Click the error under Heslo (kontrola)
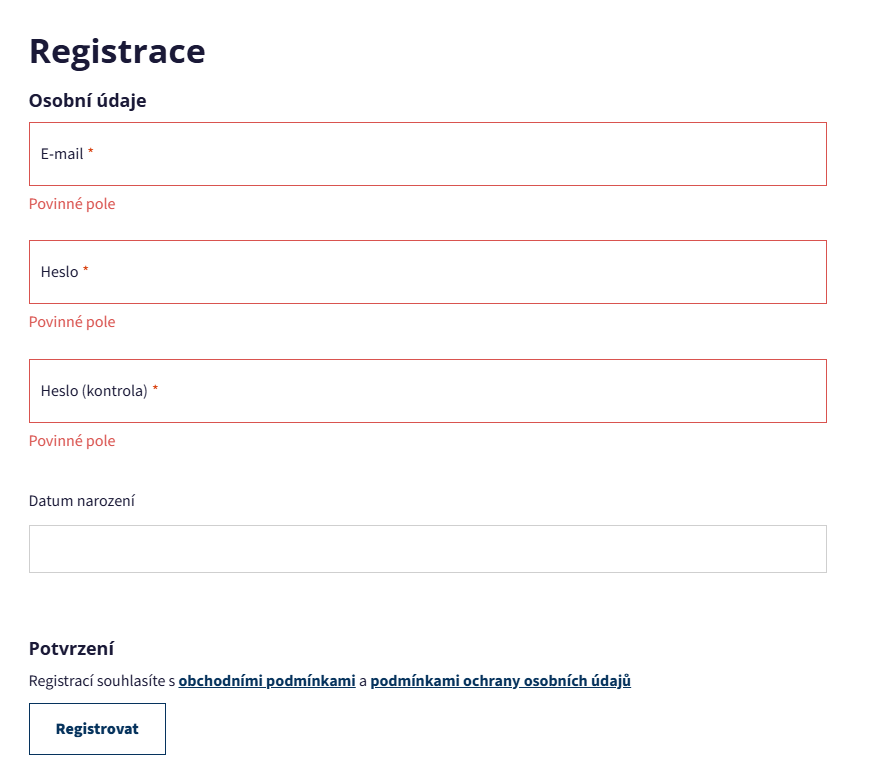Image resolution: width=893 pixels, height=764 pixels. click(72, 441)
